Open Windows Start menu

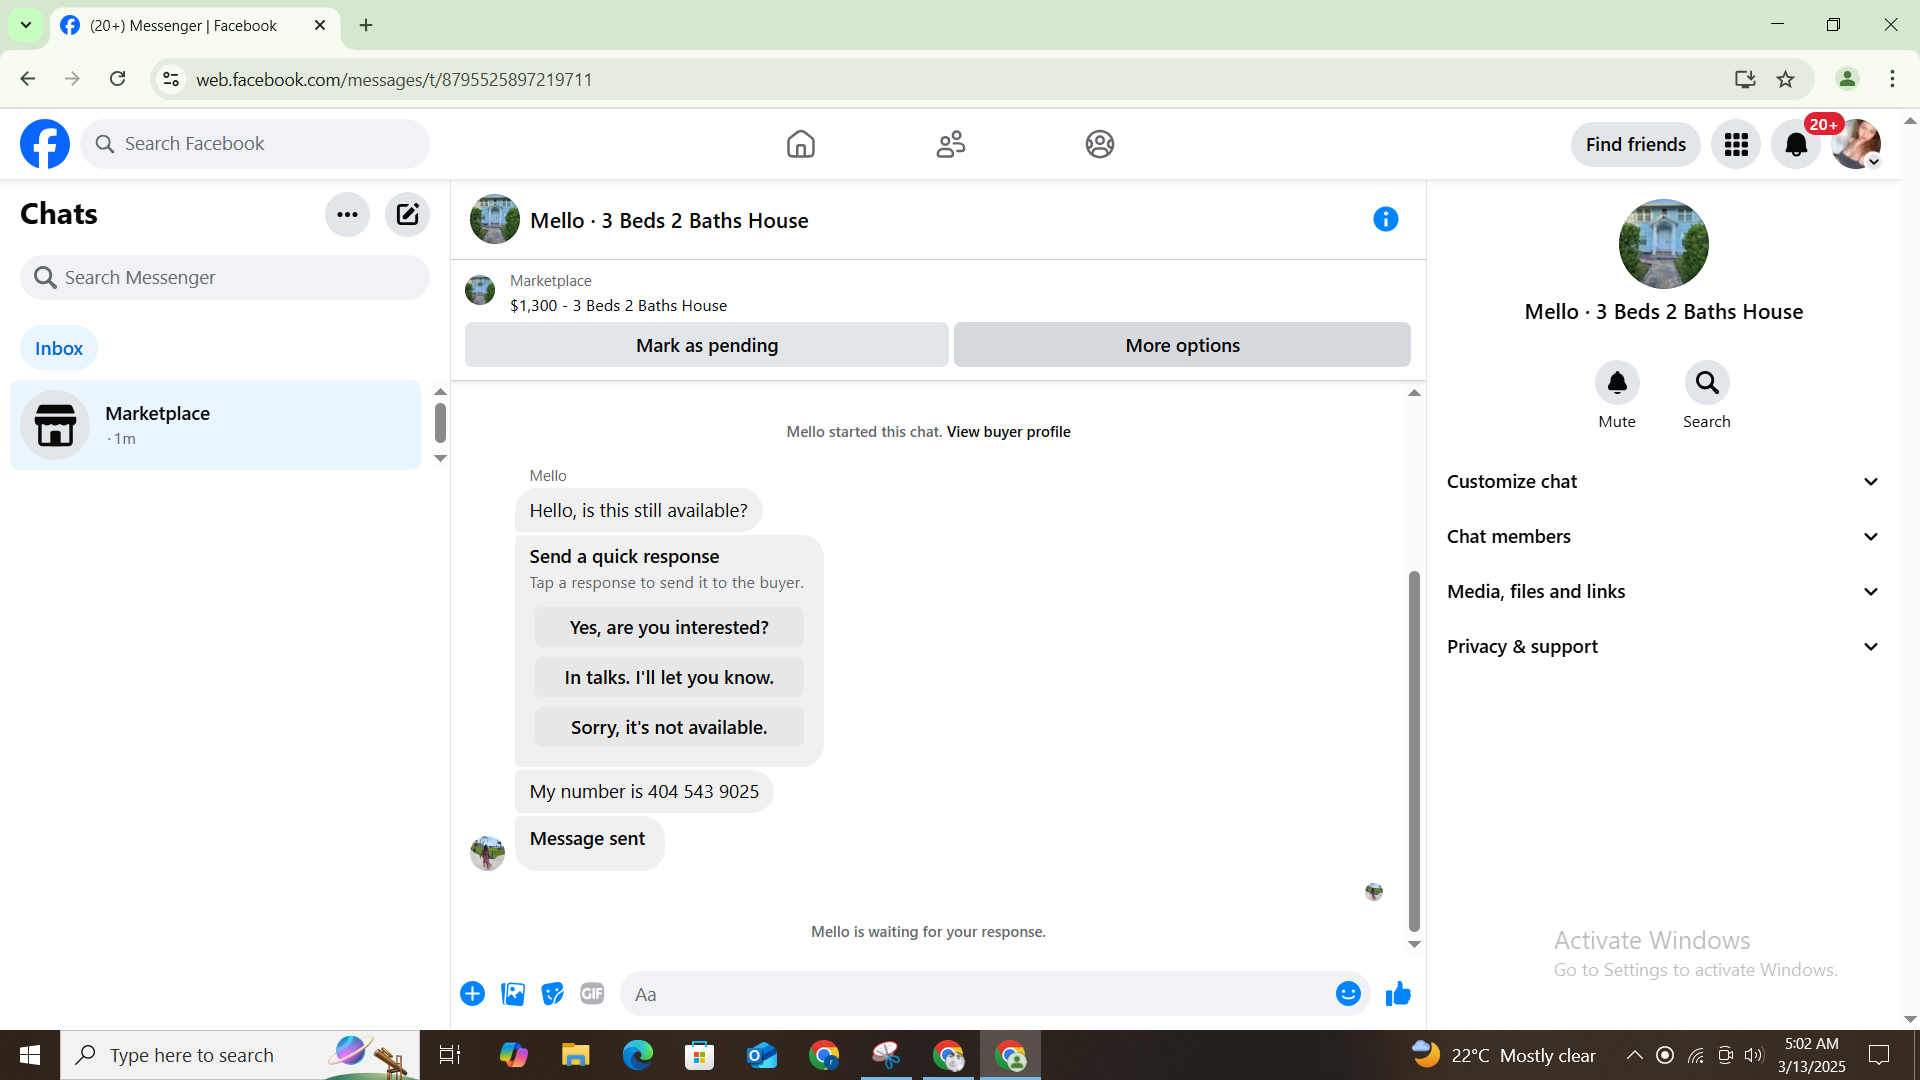coord(30,1055)
